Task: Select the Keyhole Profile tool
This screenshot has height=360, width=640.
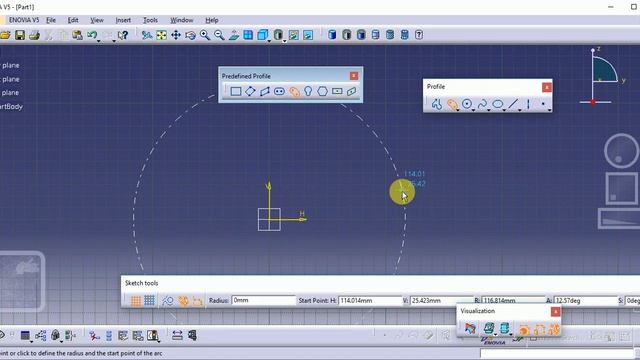Action: pyautogui.click(x=308, y=91)
